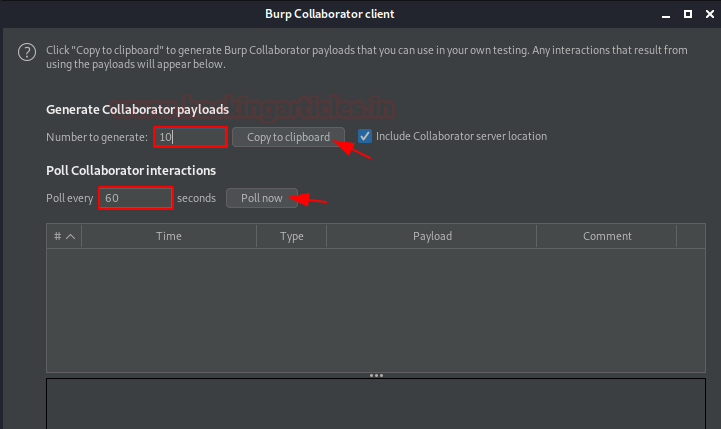This screenshot has width=721, height=429.
Task: Click the Copy to clipboard button
Action: 288,137
